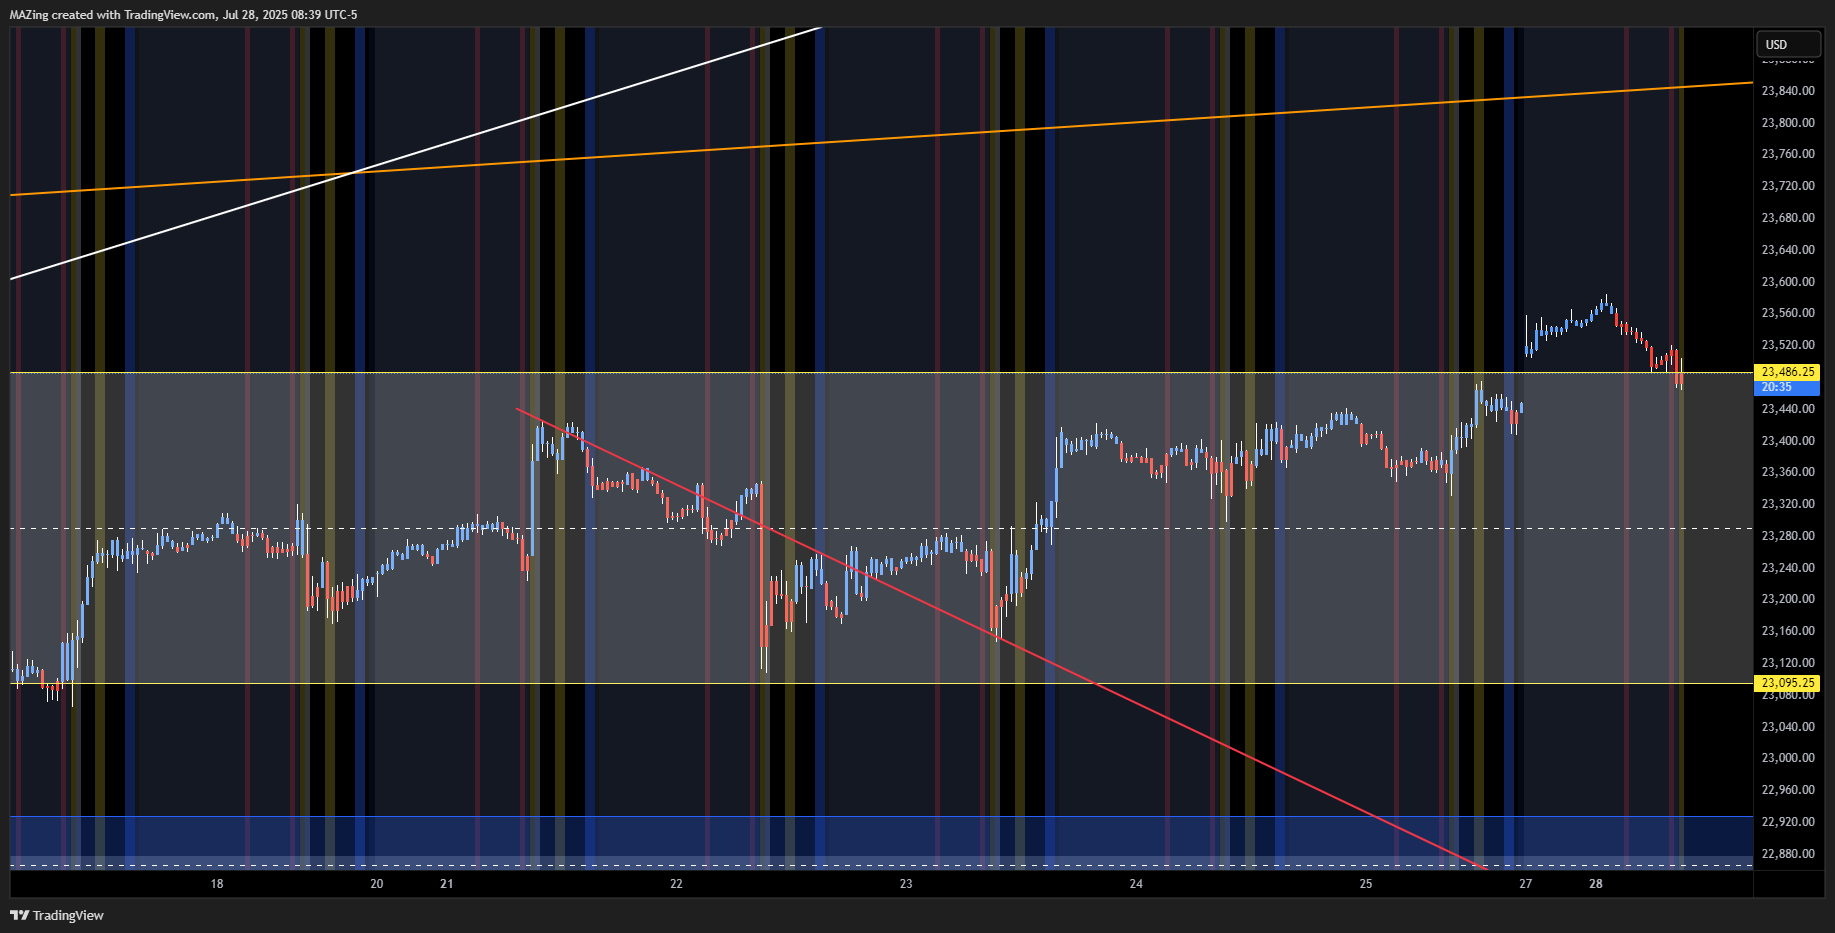The width and height of the screenshot is (1835, 933).
Task: Click the 23,120.00 price axis label
Action: (1788, 663)
